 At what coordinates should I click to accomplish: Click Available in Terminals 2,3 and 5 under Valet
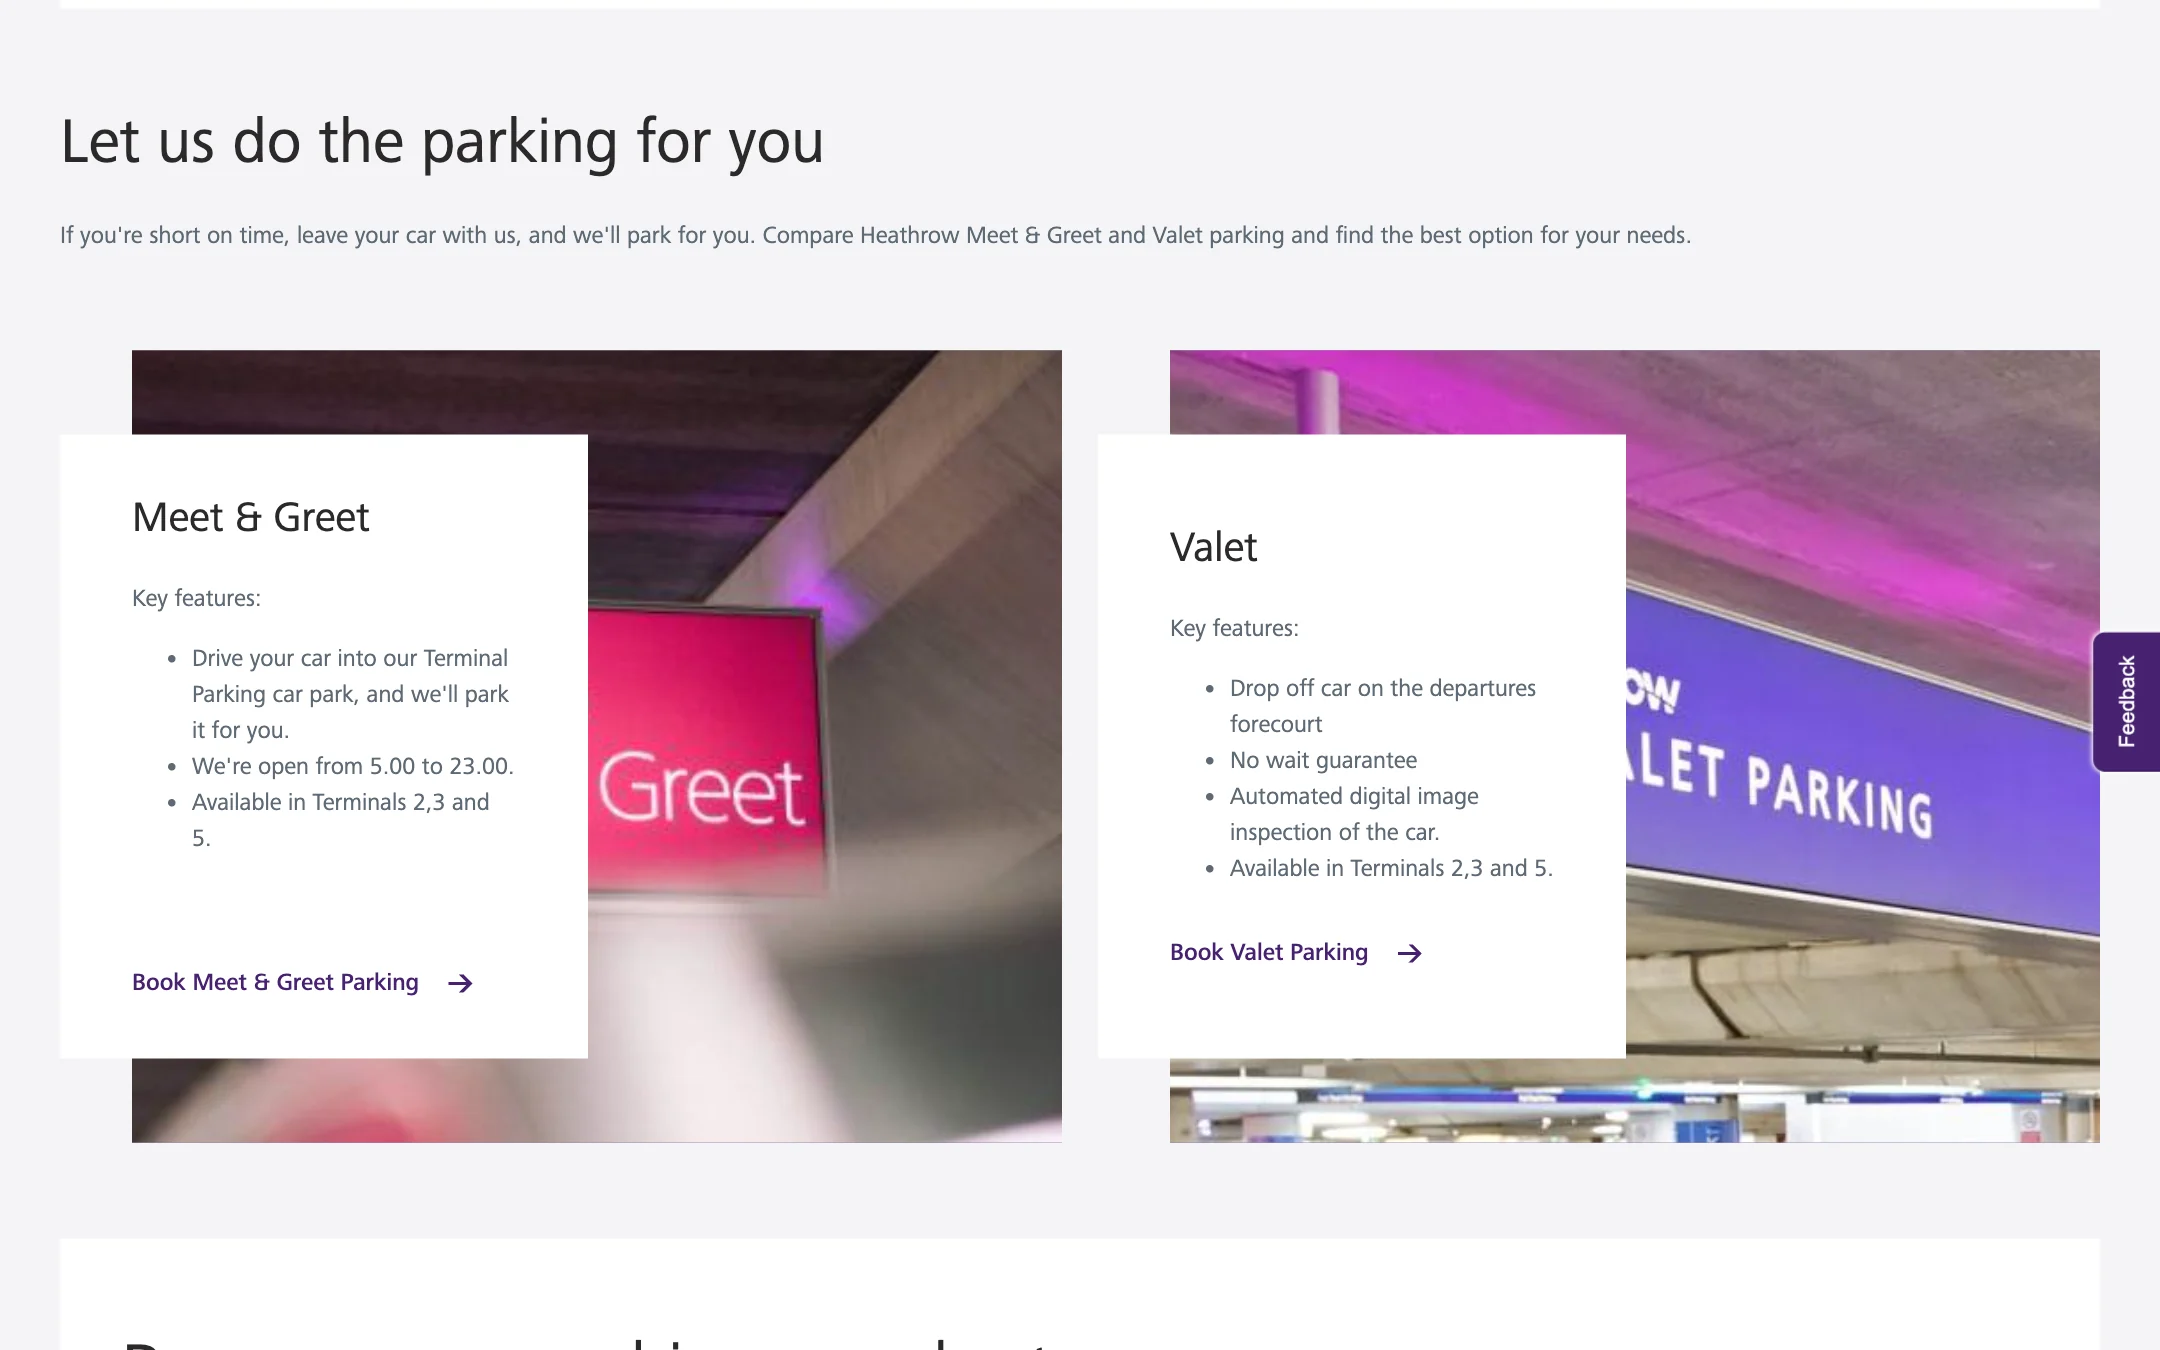pos(1391,868)
